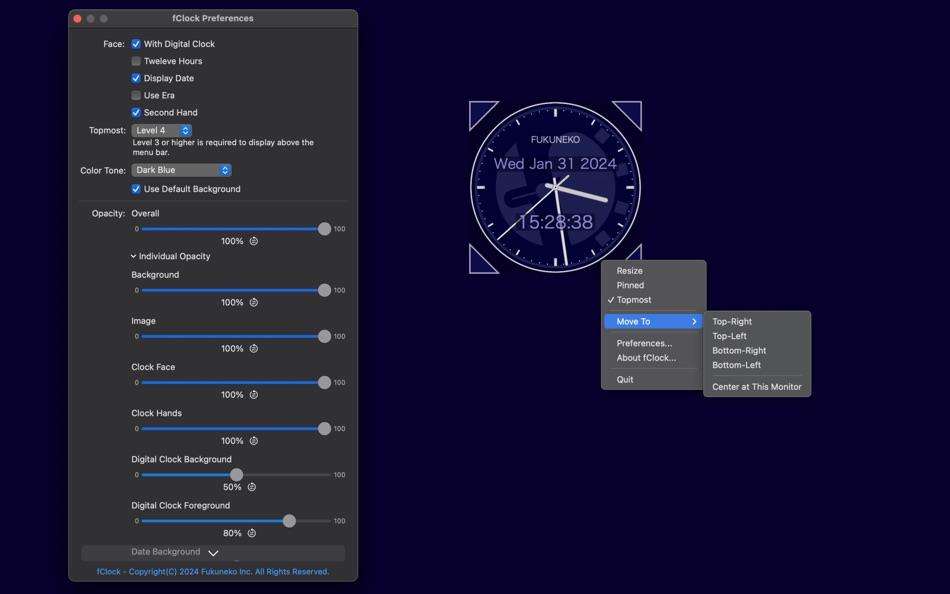Screen dimensions: 950x594
Task: Toggle the With Digital Clock checkbox
Action: [x=136, y=44]
